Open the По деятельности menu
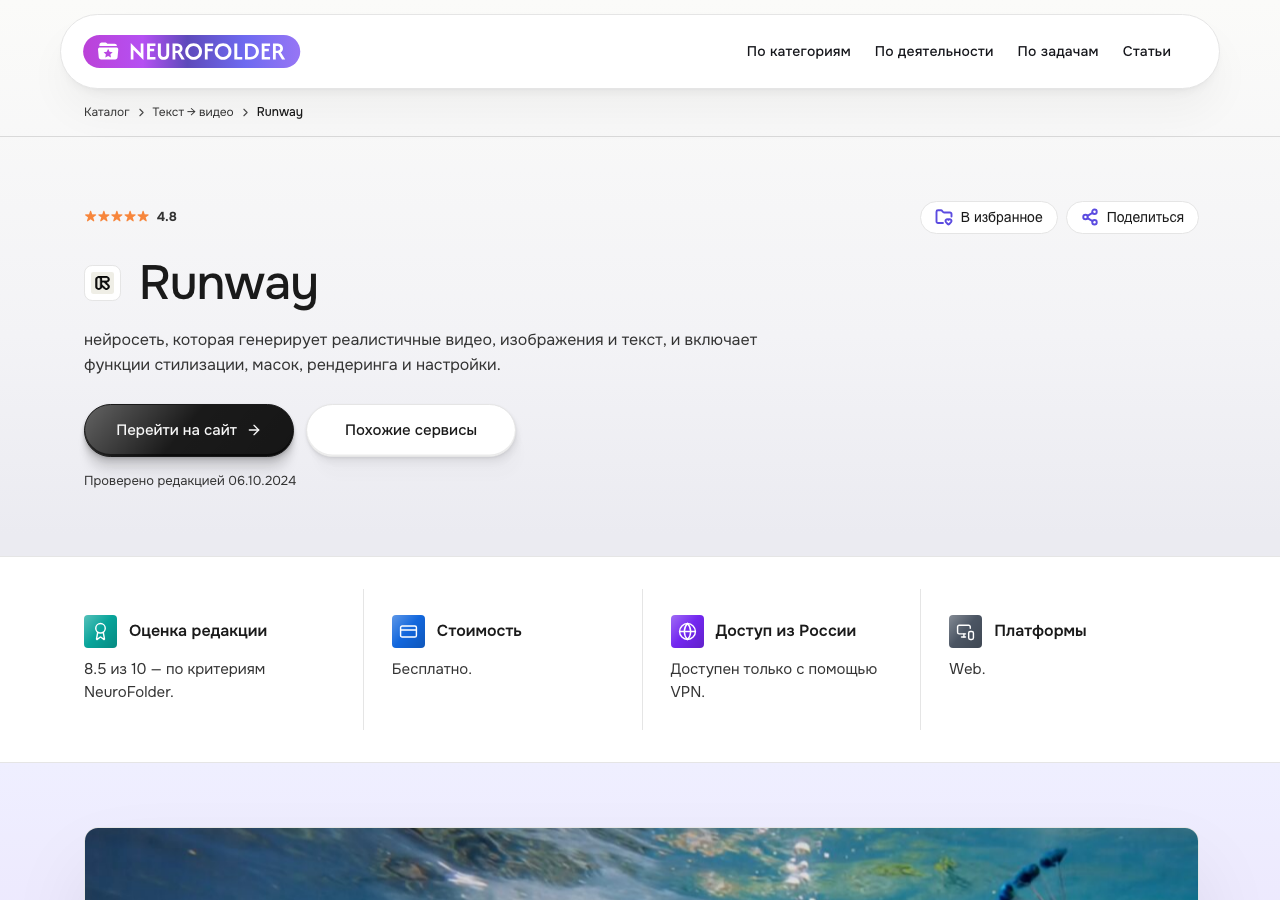Image resolution: width=1280 pixels, height=900 pixels. click(x=934, y=51)
